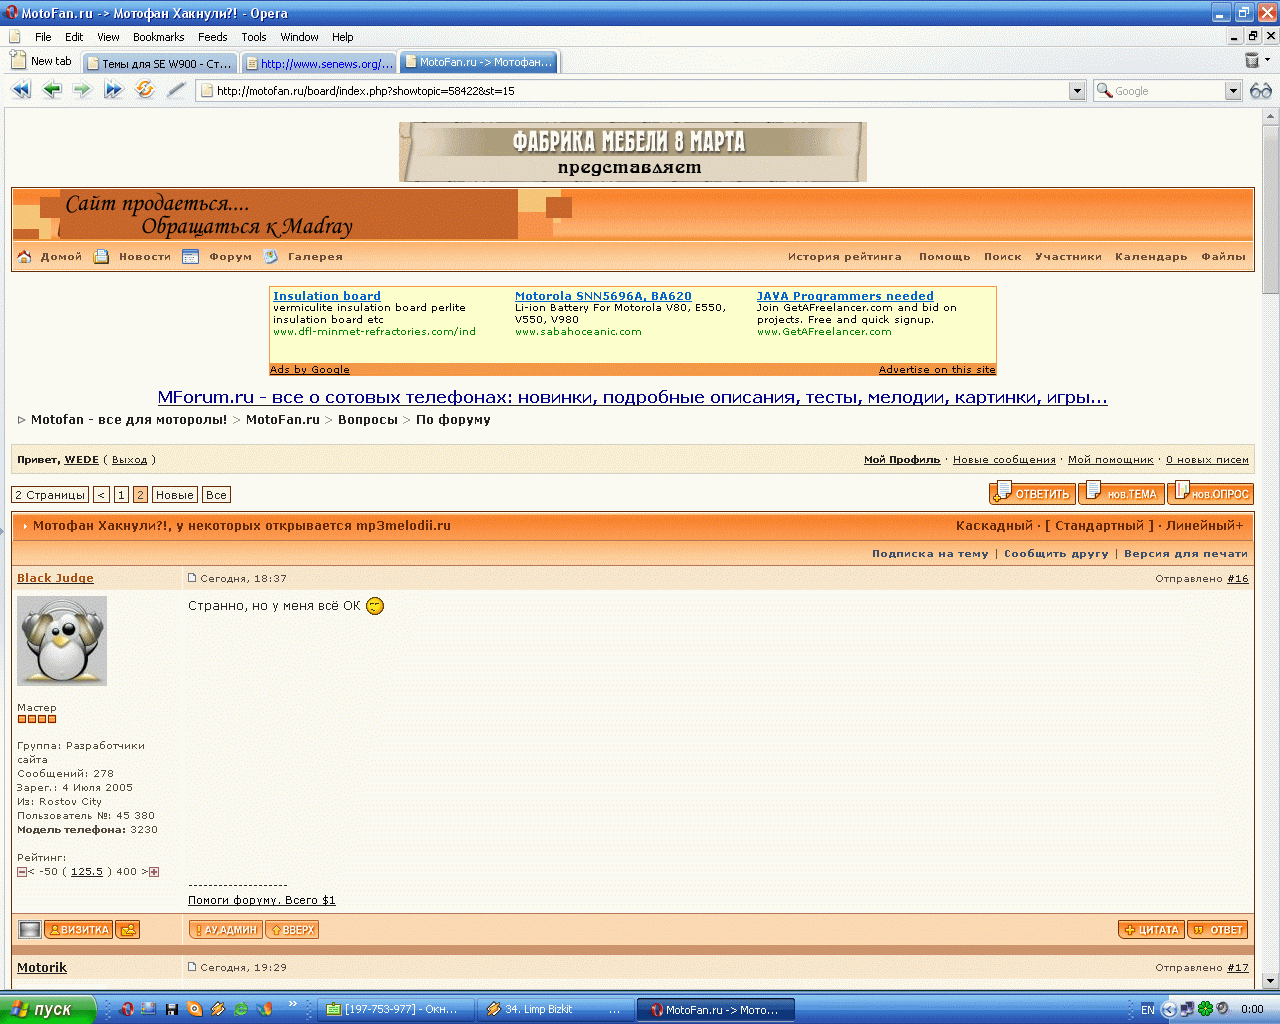This screenshot has width=1280, height=1024.
Task: Reload the page with the orange reload icon
Action: 145,90
